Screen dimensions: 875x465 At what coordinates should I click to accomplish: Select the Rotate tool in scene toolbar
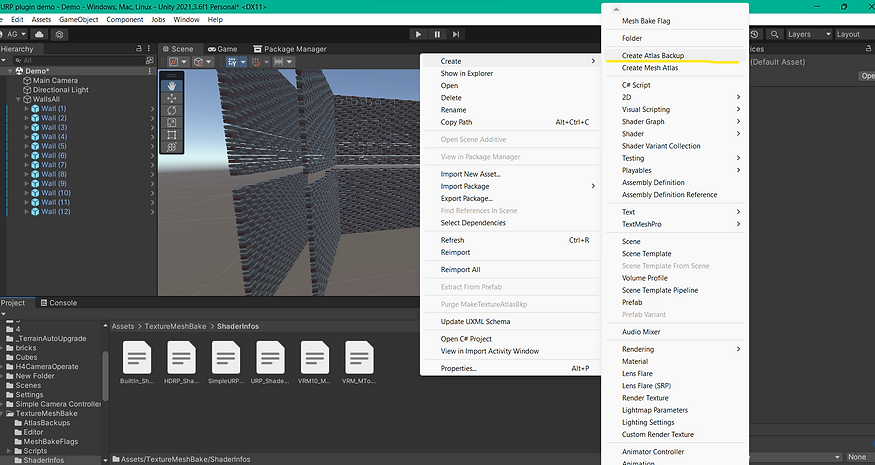pos(171,110)
